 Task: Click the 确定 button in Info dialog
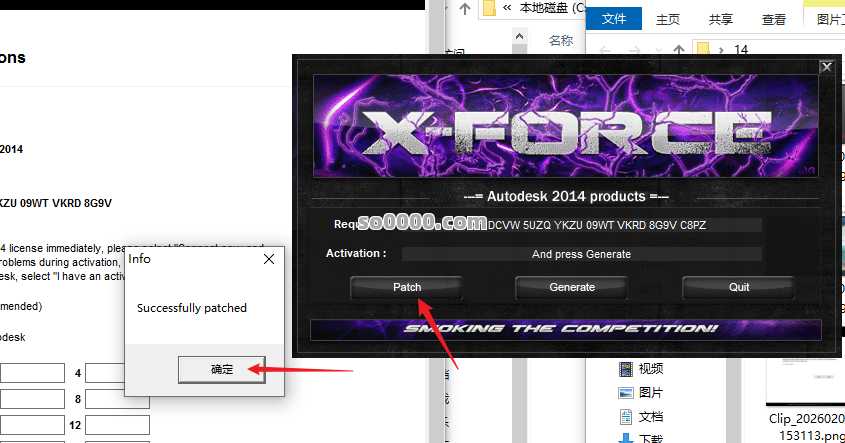(221, 369)
